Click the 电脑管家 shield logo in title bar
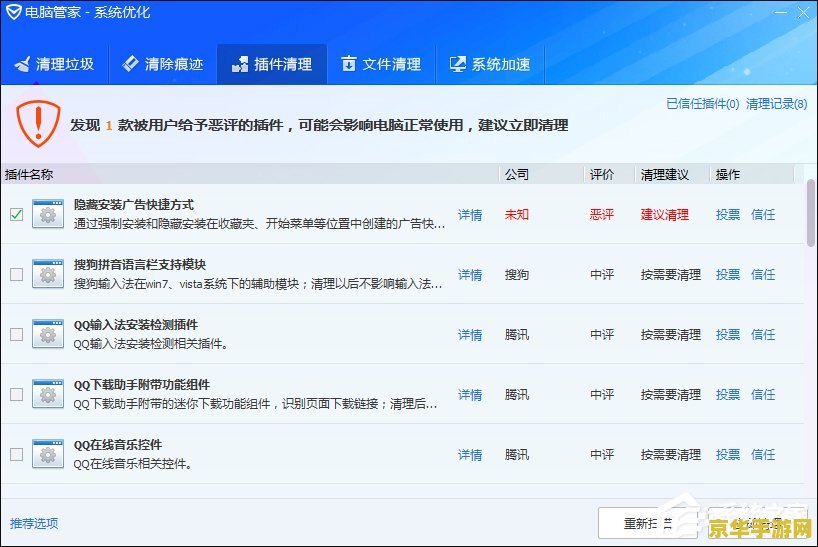The image size is (818, 547). pyautogui.click(x=14, y=11)
